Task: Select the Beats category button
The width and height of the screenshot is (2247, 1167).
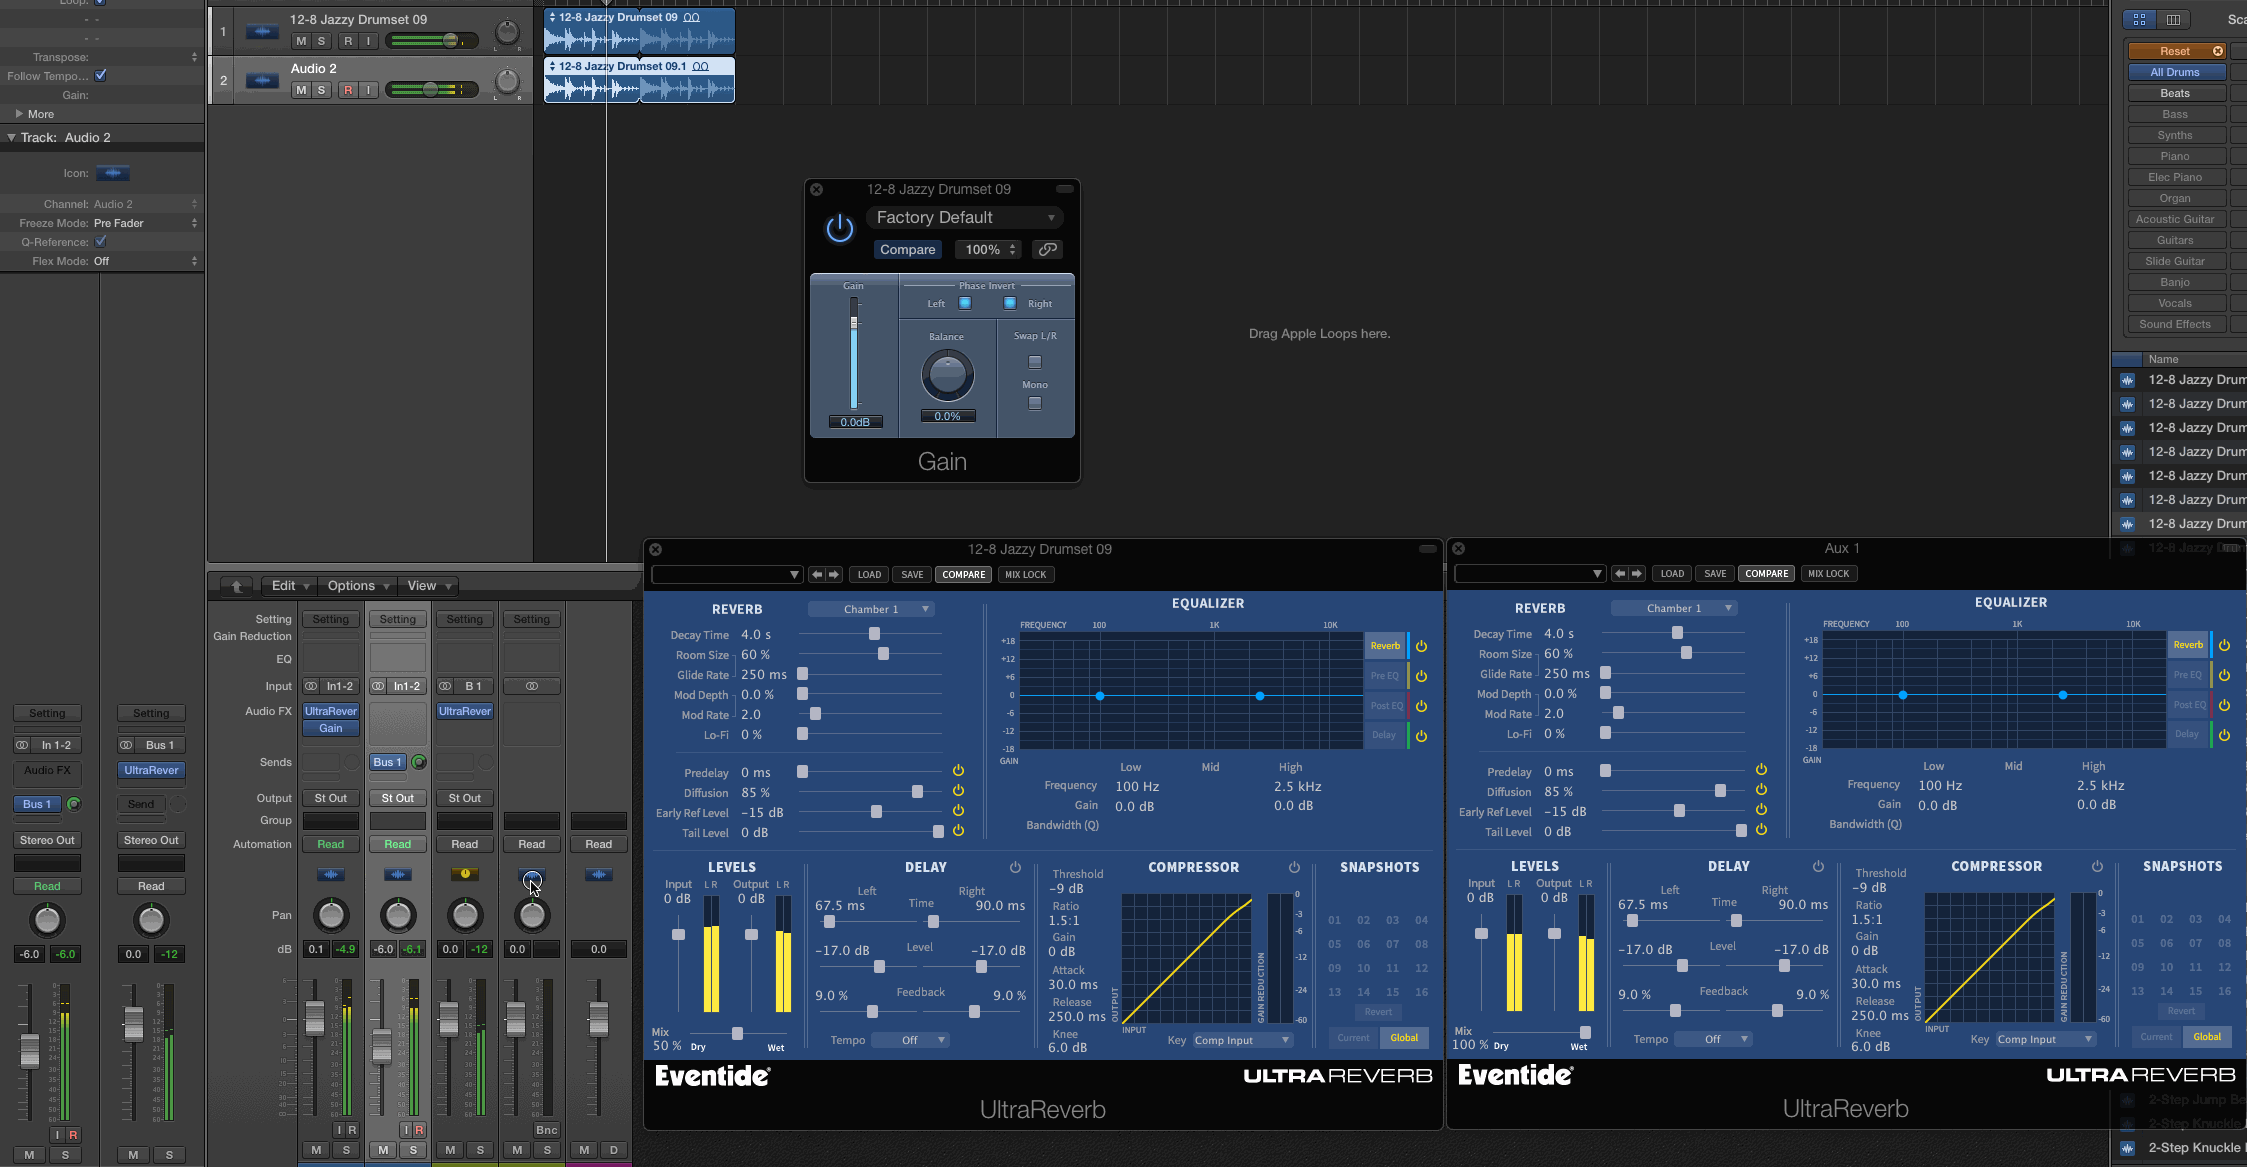Action: point(2174,93)
